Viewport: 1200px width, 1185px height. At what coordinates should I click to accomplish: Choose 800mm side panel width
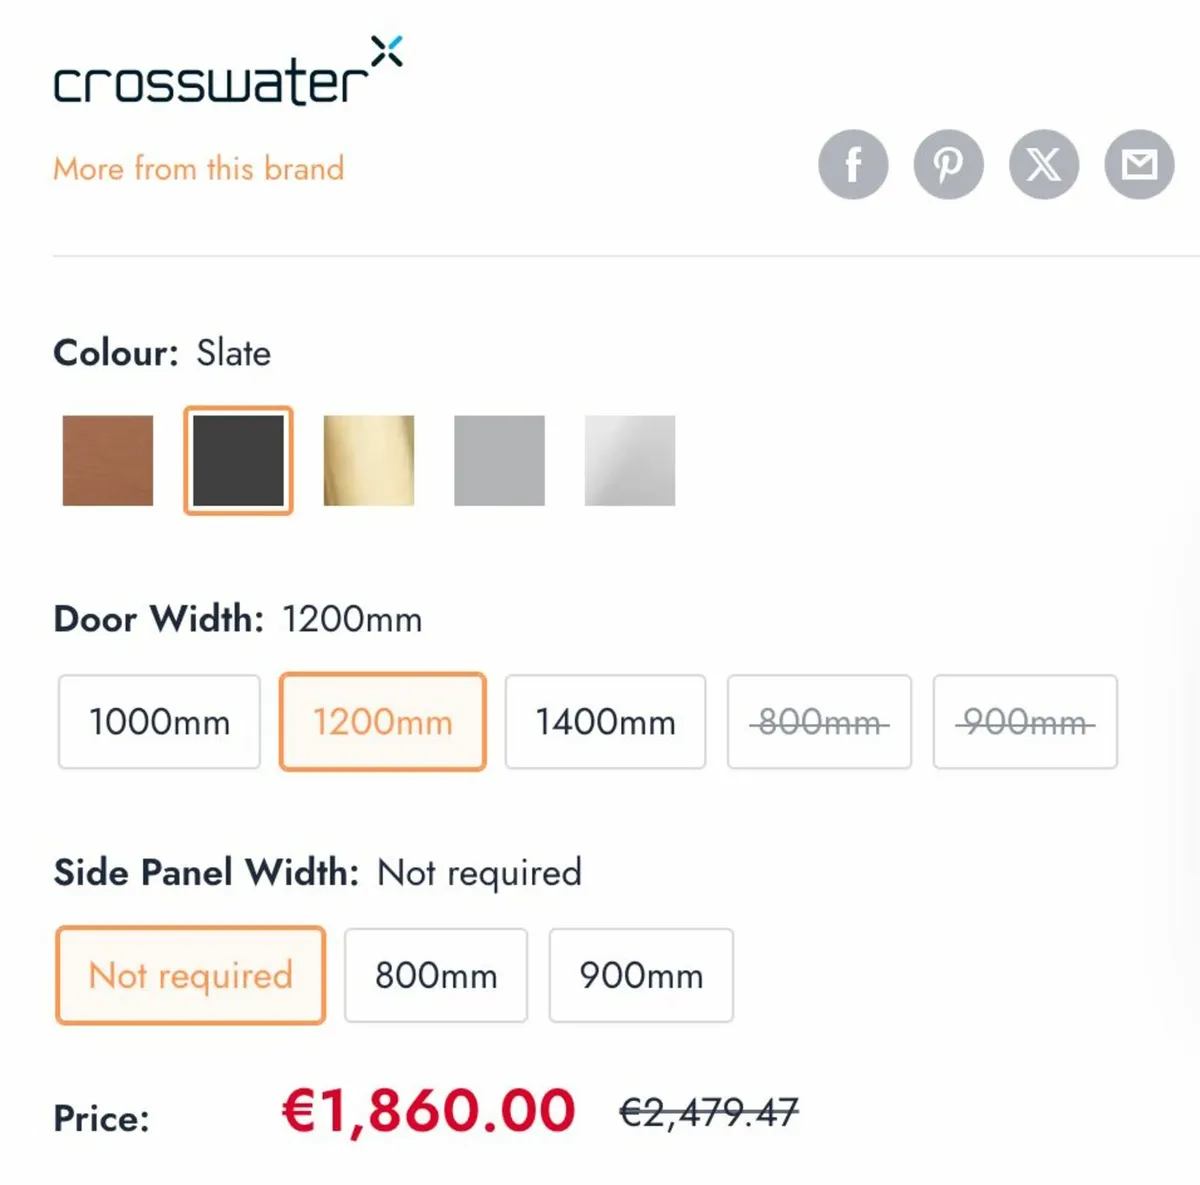[x=436, y=975]
